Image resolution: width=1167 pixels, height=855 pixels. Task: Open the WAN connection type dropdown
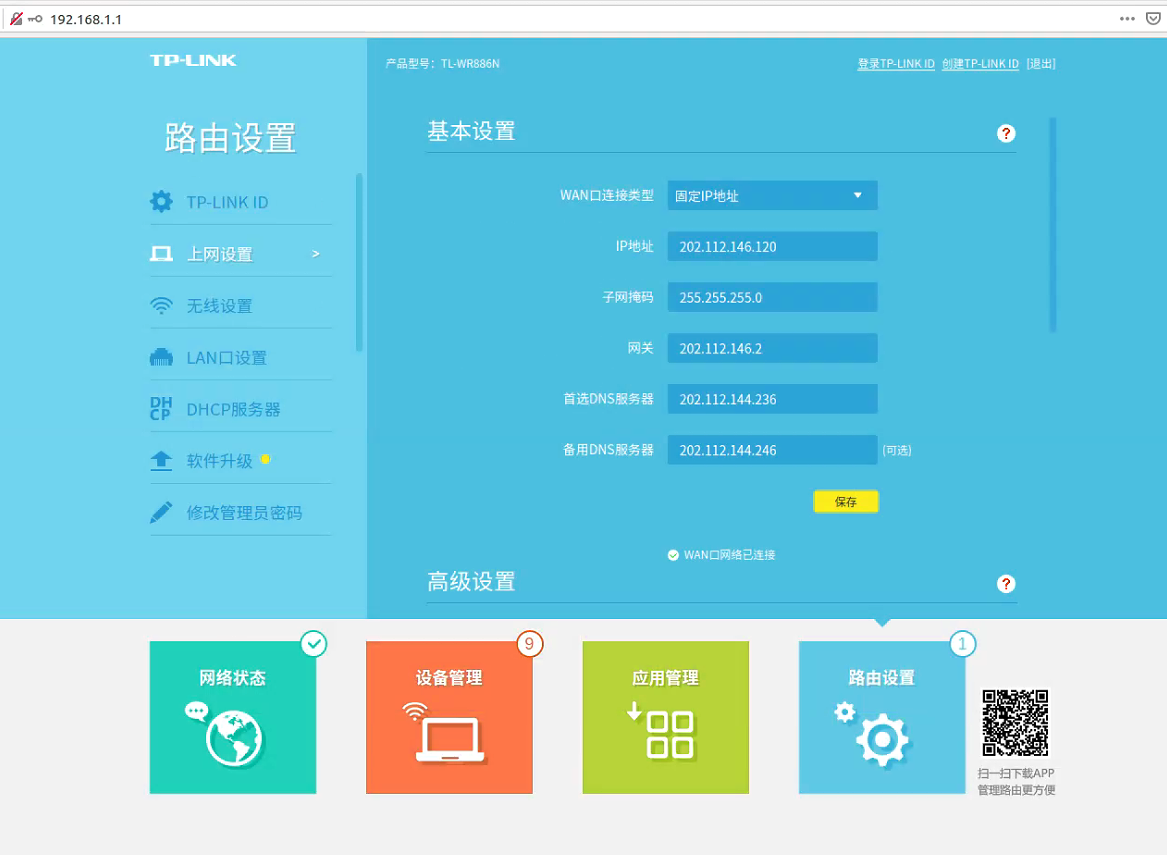[772, 196]
